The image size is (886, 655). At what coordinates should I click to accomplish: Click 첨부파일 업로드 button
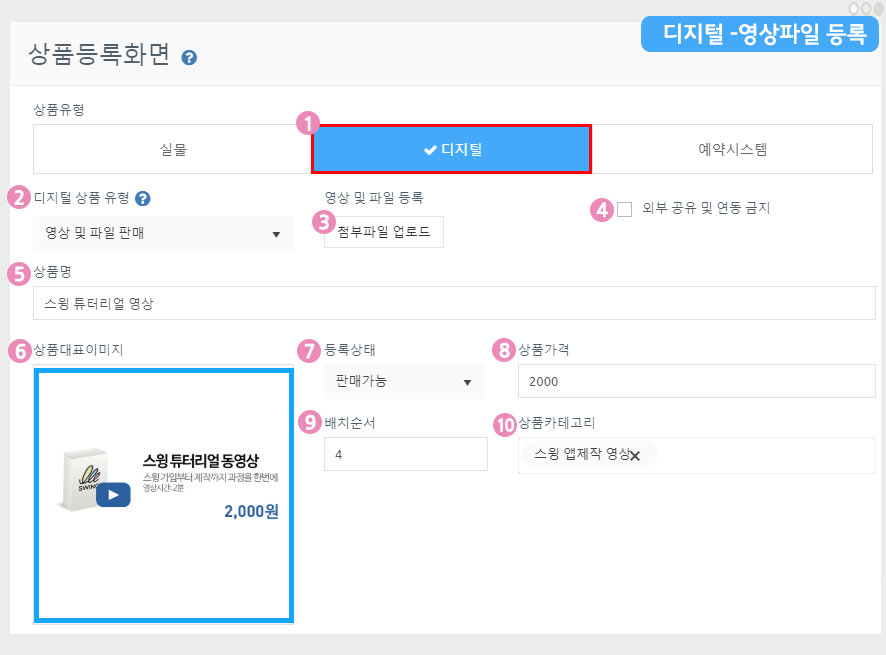click(384, 232)
